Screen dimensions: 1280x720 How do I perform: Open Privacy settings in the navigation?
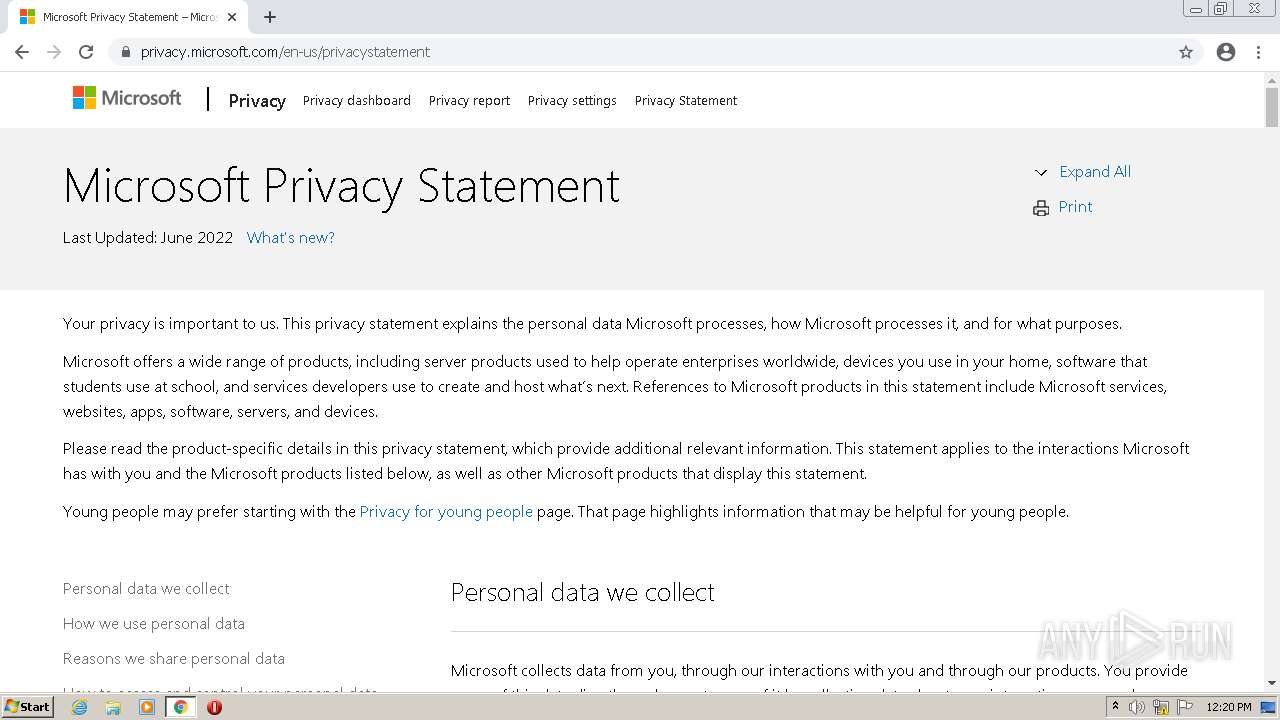pos(572,100)
